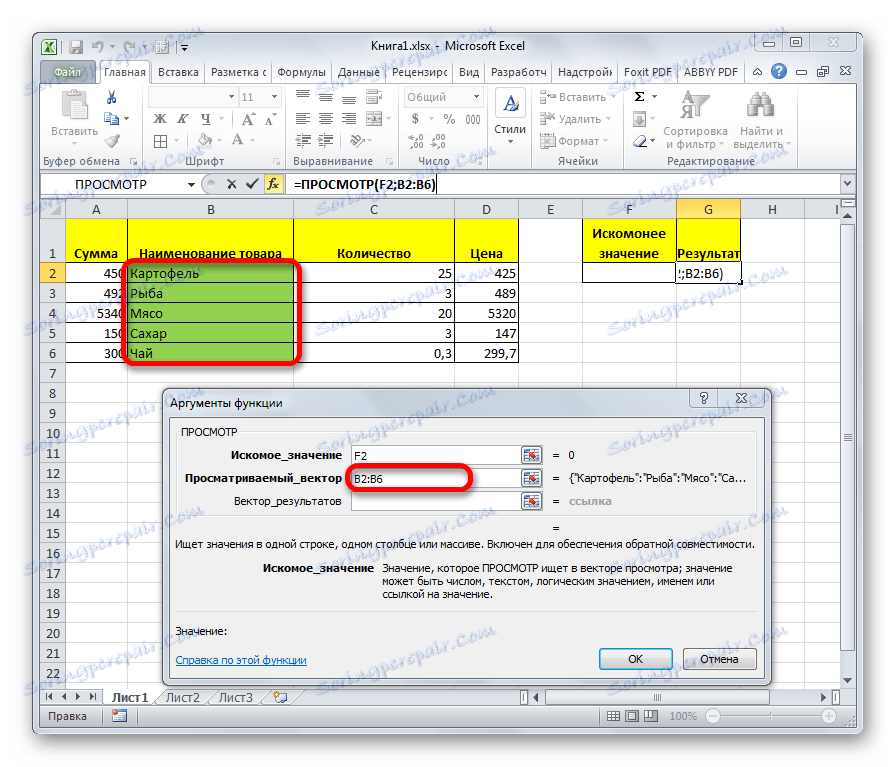896x767 pixels.
Task: Click the Insert Function fx icon
Action: coord(274,184)
